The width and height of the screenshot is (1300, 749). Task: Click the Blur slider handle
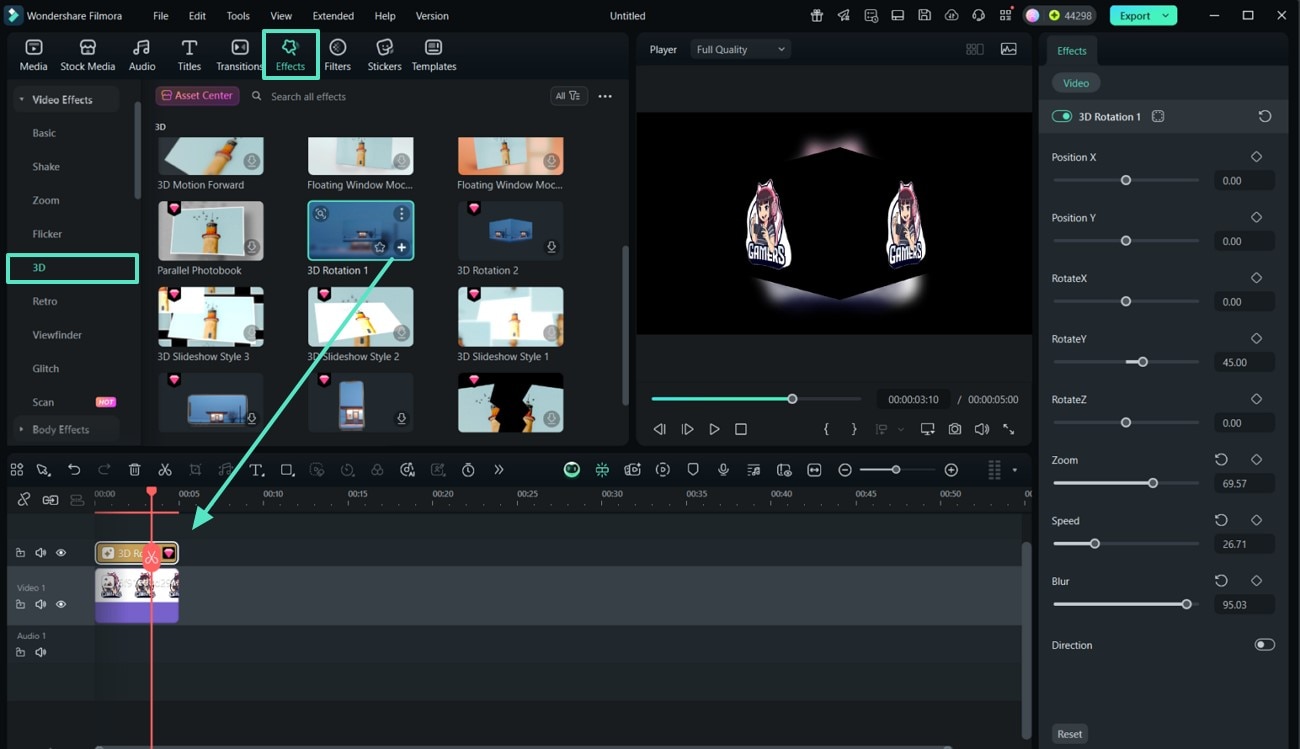click(x=1187, y=604)
